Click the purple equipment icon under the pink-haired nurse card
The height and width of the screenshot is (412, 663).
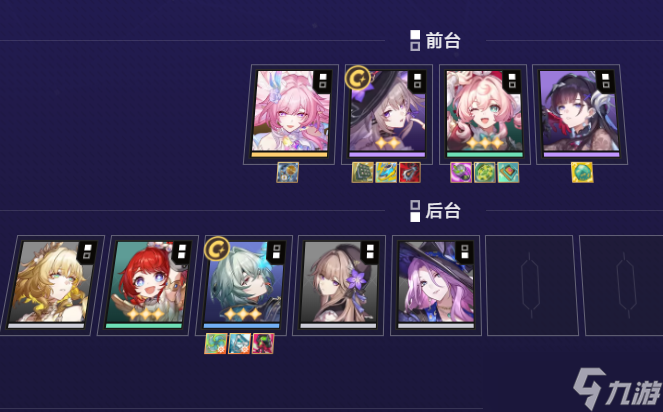(x=461, y=173)
